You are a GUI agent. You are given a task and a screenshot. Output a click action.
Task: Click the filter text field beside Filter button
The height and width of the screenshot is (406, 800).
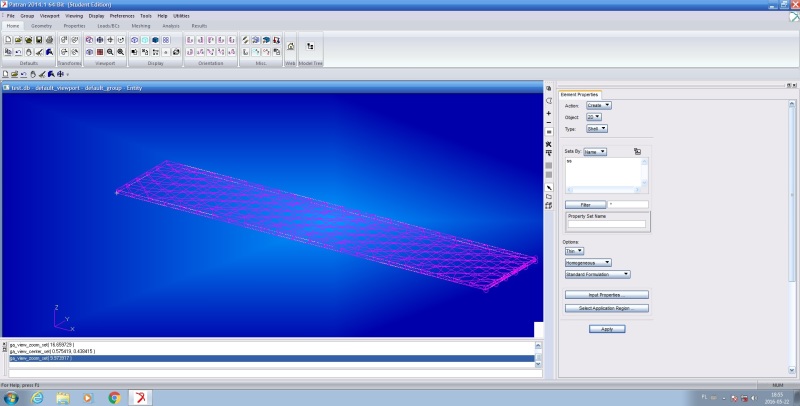tap(628, 205)
